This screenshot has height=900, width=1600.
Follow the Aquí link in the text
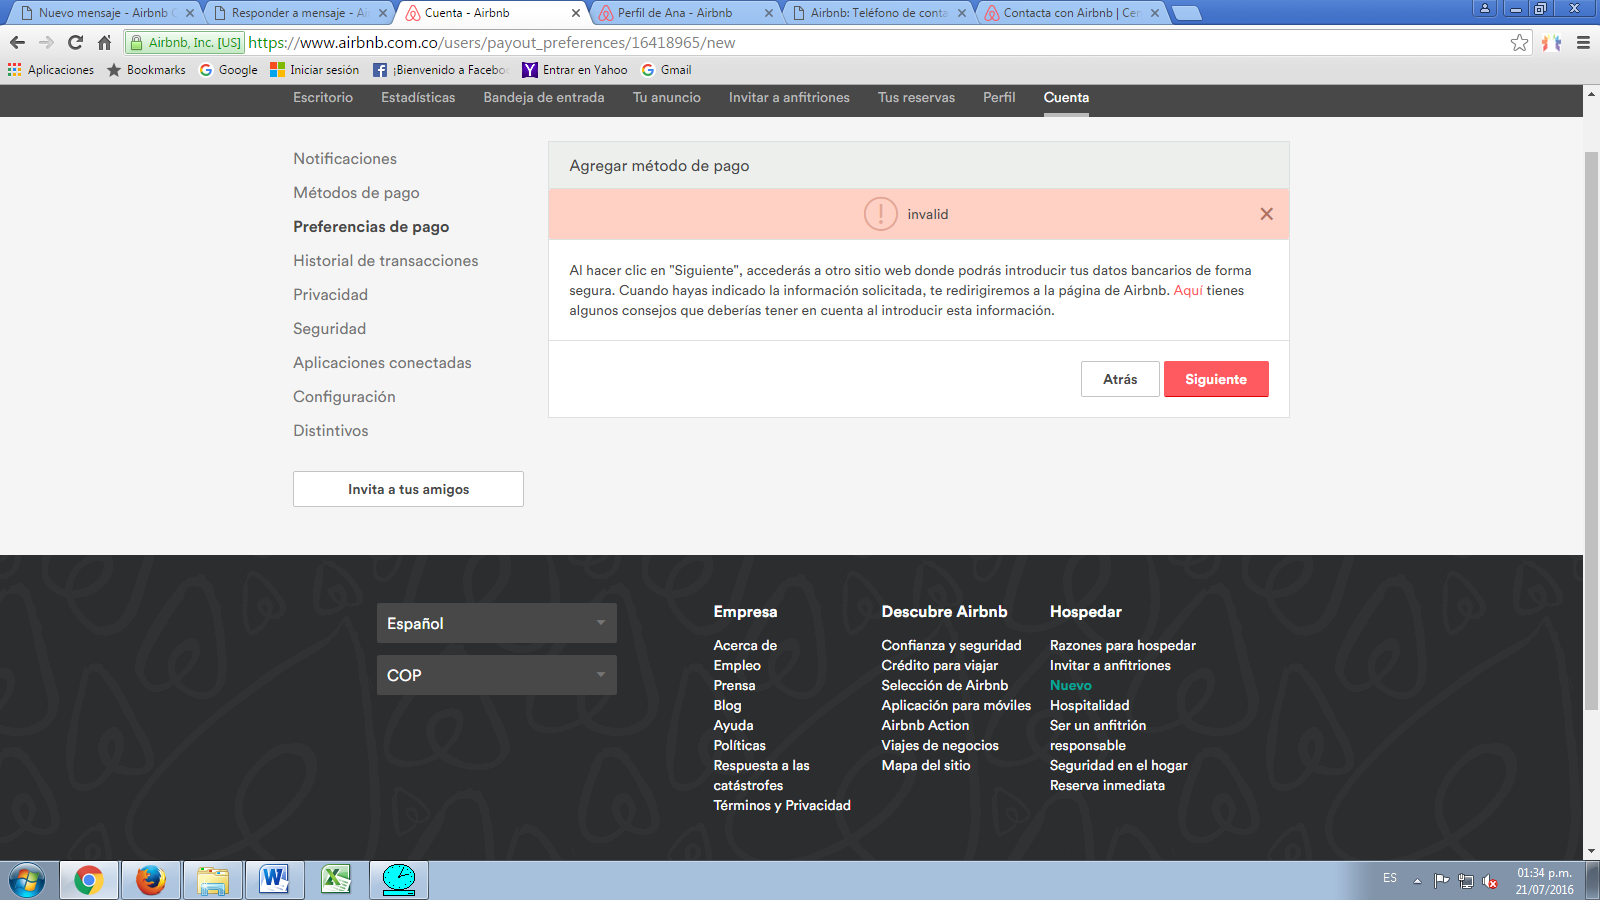(x=1187, y=290)
